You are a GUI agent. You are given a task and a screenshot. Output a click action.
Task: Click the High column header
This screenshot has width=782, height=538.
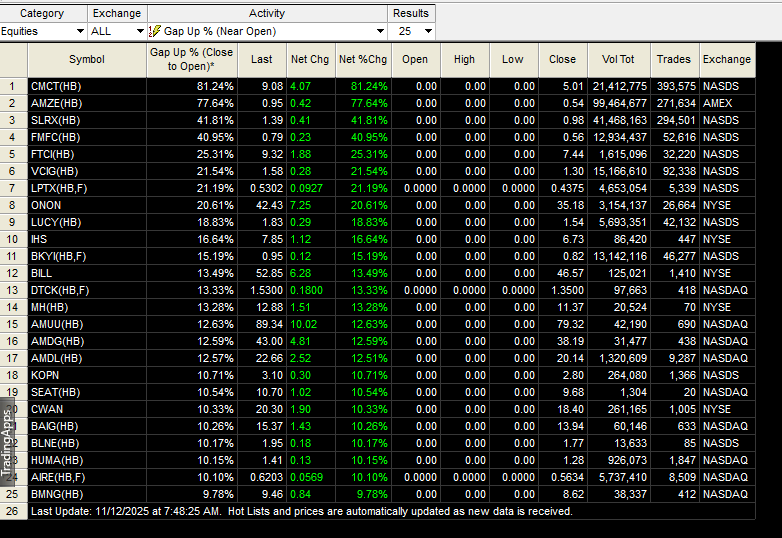[x=464, y=59]
